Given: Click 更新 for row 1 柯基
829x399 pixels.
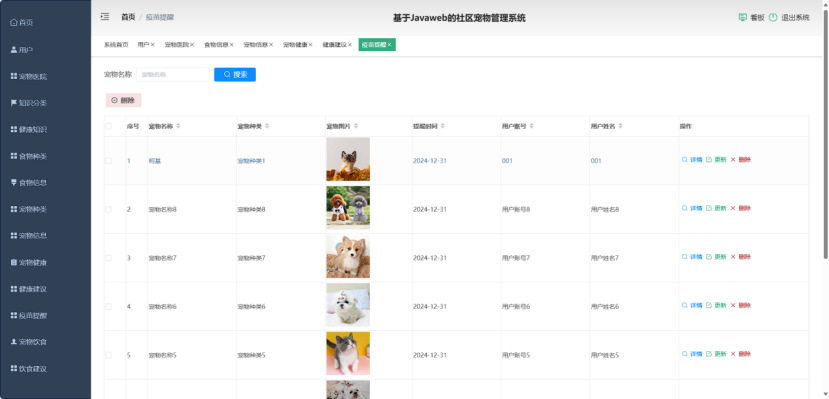Looking at the screenshot, I should pyautogui.click(x=716, y=160).
